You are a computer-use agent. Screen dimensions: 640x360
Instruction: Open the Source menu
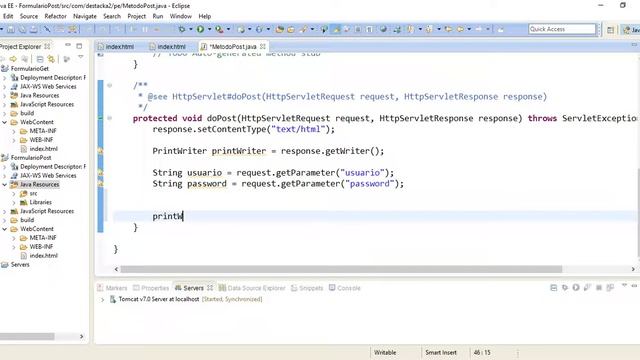tap(29, 16)
